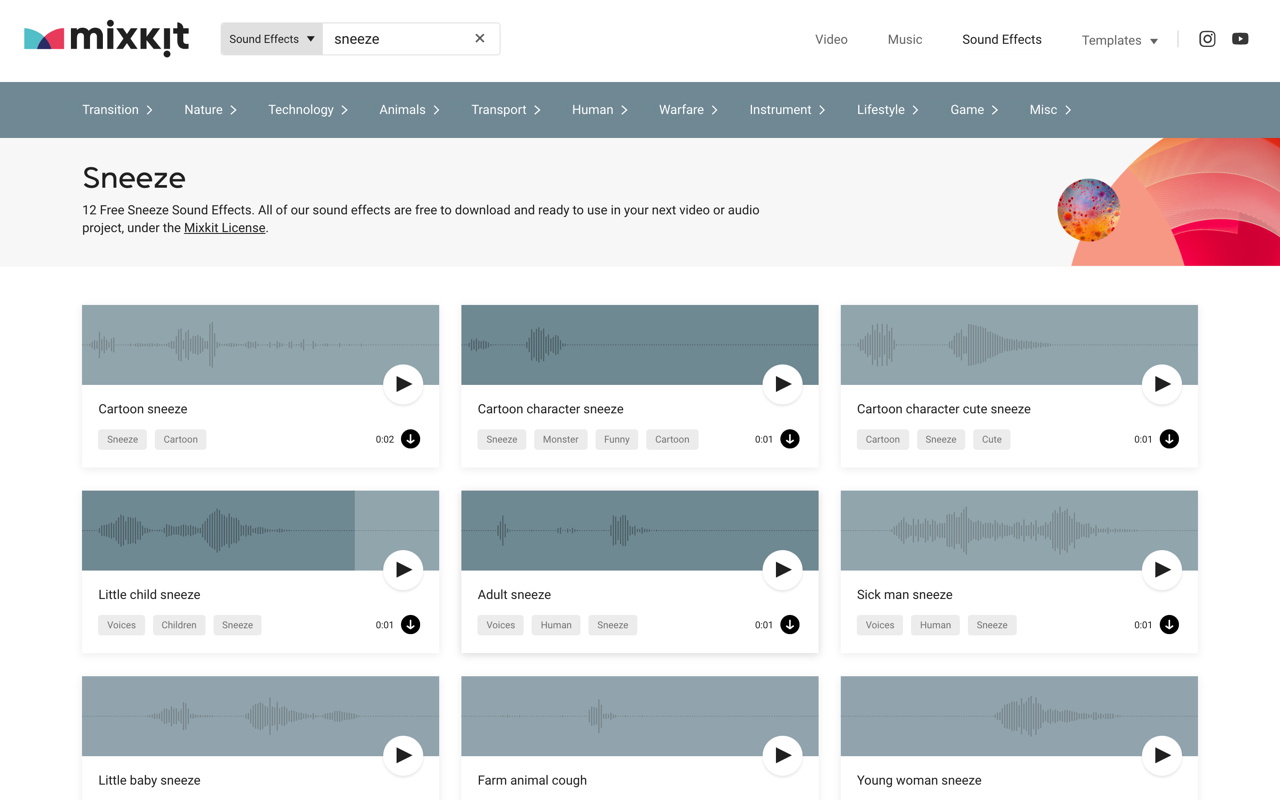Open the Mixkit License link
Screen dimensions: 1280x800
point(225,228)
